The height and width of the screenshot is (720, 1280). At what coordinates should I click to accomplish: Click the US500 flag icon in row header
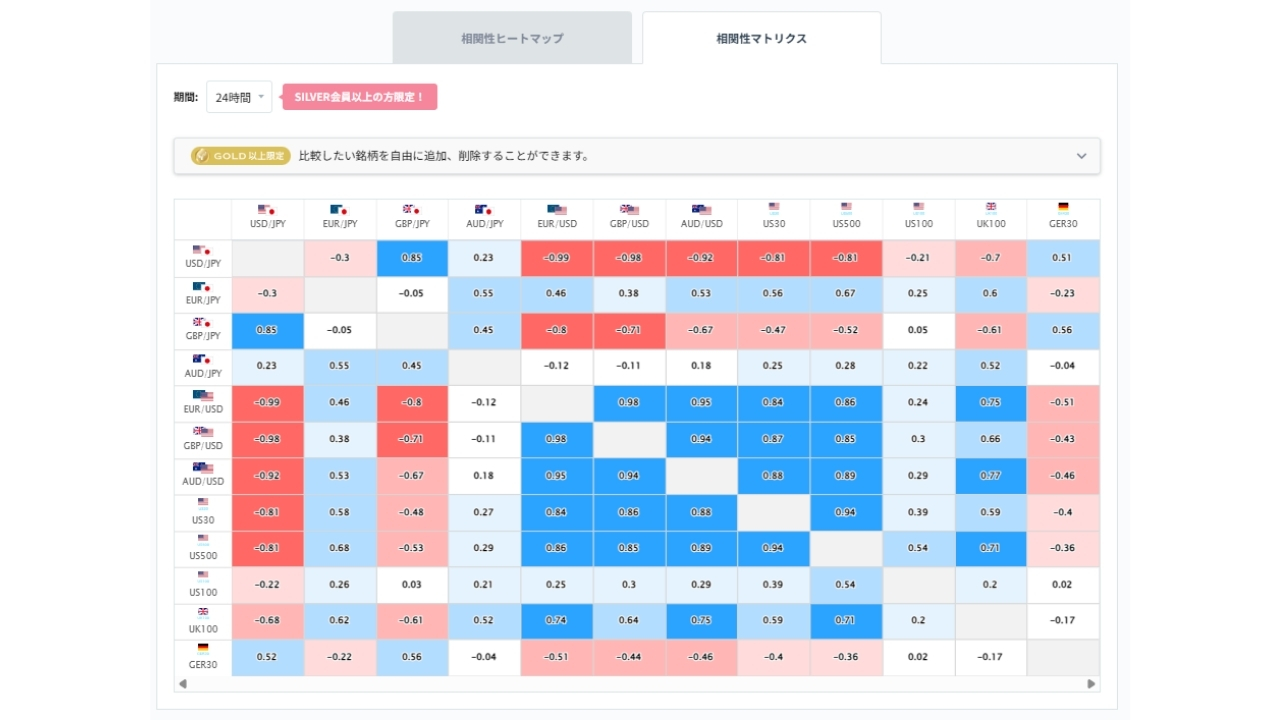(x=203, y=539)
